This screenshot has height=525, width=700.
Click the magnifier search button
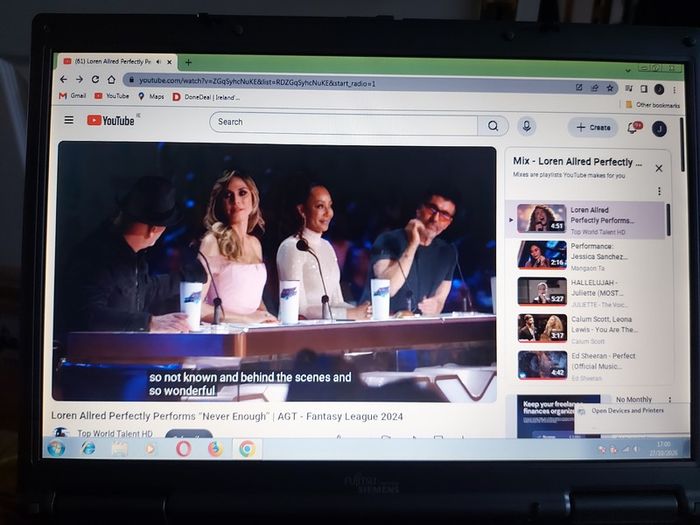(x=493, y=126)
